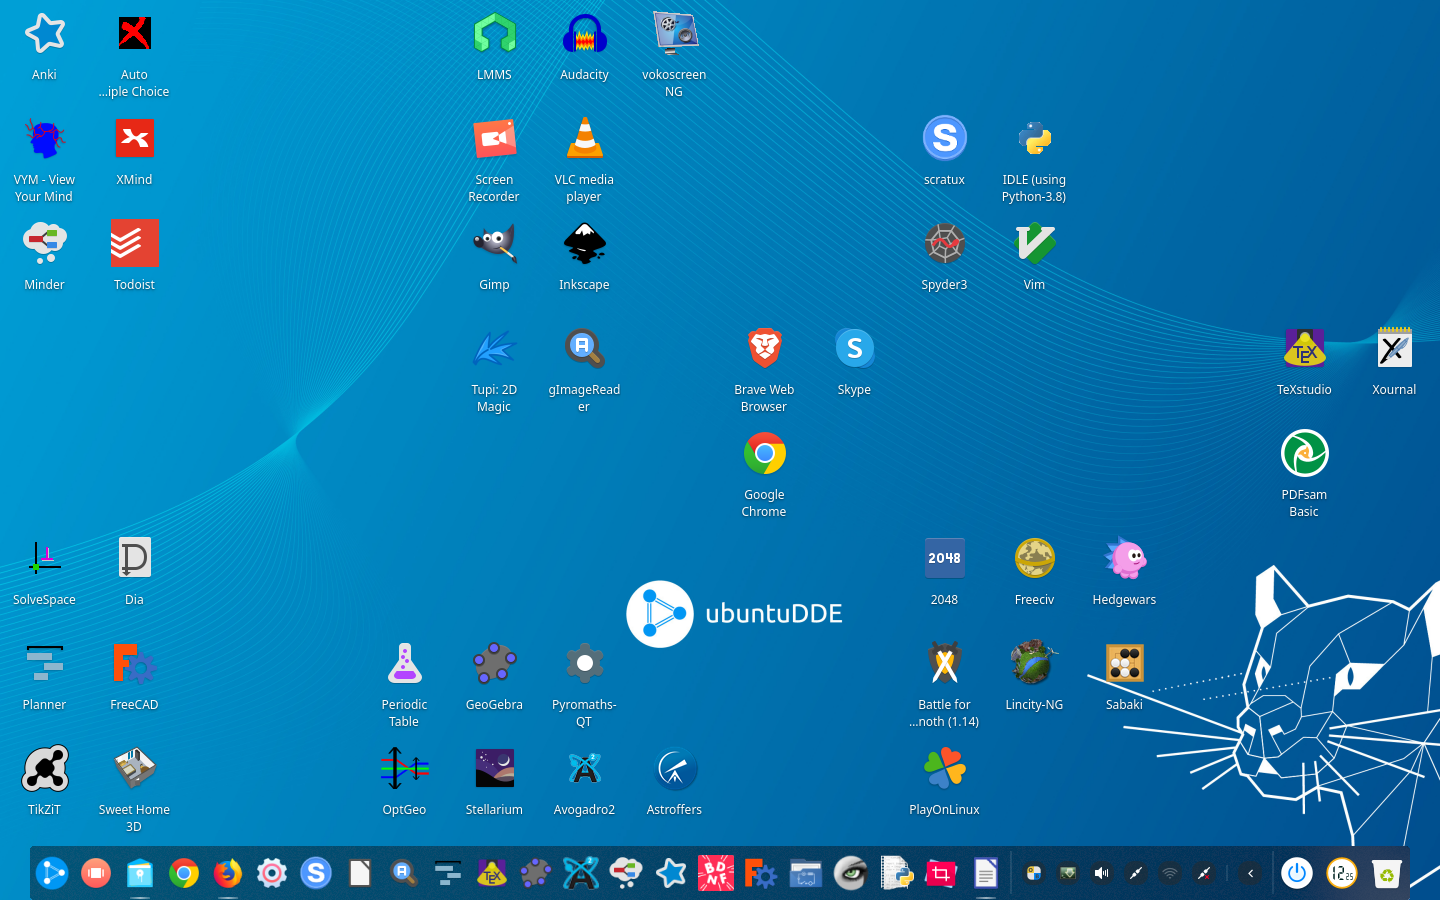1440x900 pixels.
Task: Click Firefox in the dock
Action: click(228, 873)
